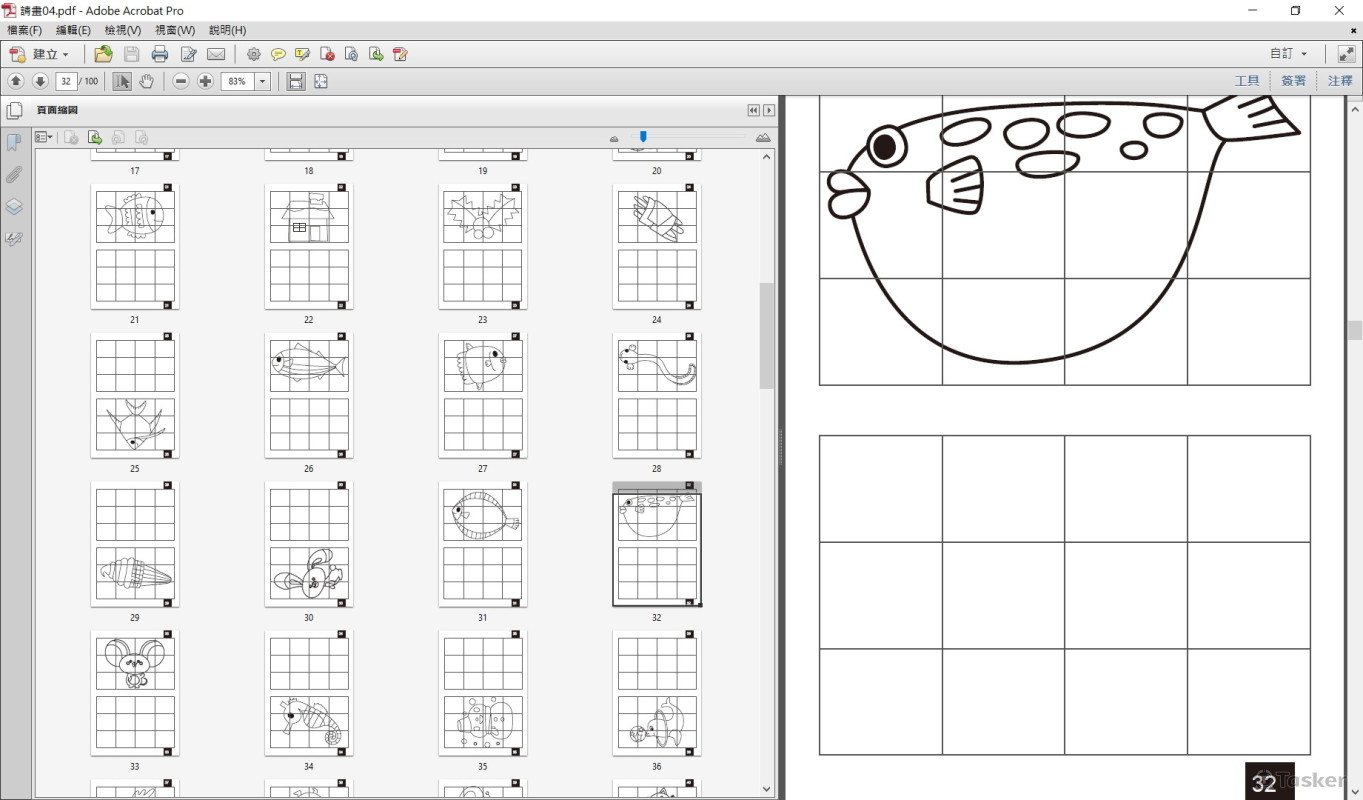Click the thumbnail size slider handle
1363x800 pixels.
pos(643,137)
